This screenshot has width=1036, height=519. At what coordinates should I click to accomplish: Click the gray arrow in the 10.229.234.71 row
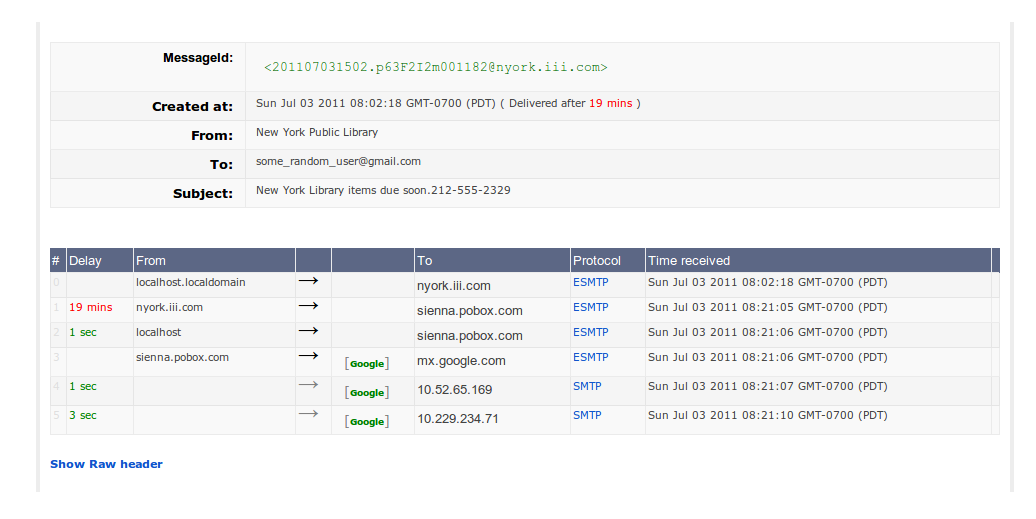coord(309,414)
